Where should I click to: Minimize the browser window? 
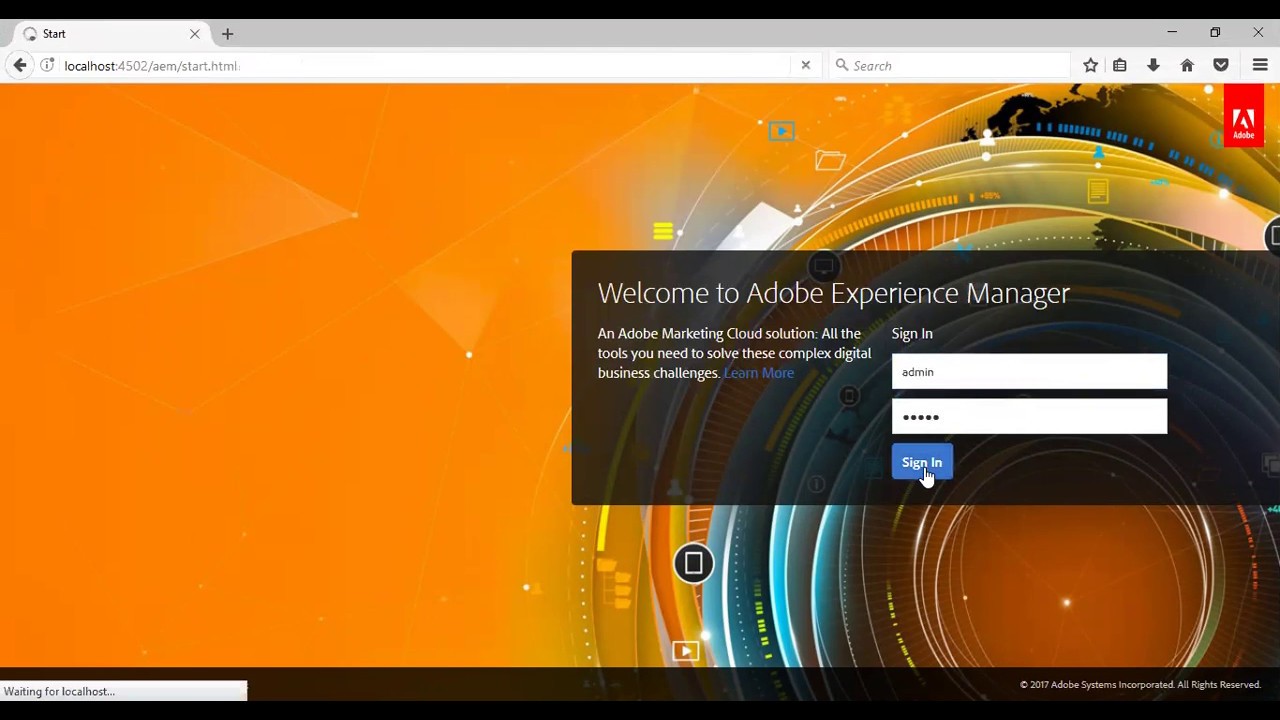1172,32
